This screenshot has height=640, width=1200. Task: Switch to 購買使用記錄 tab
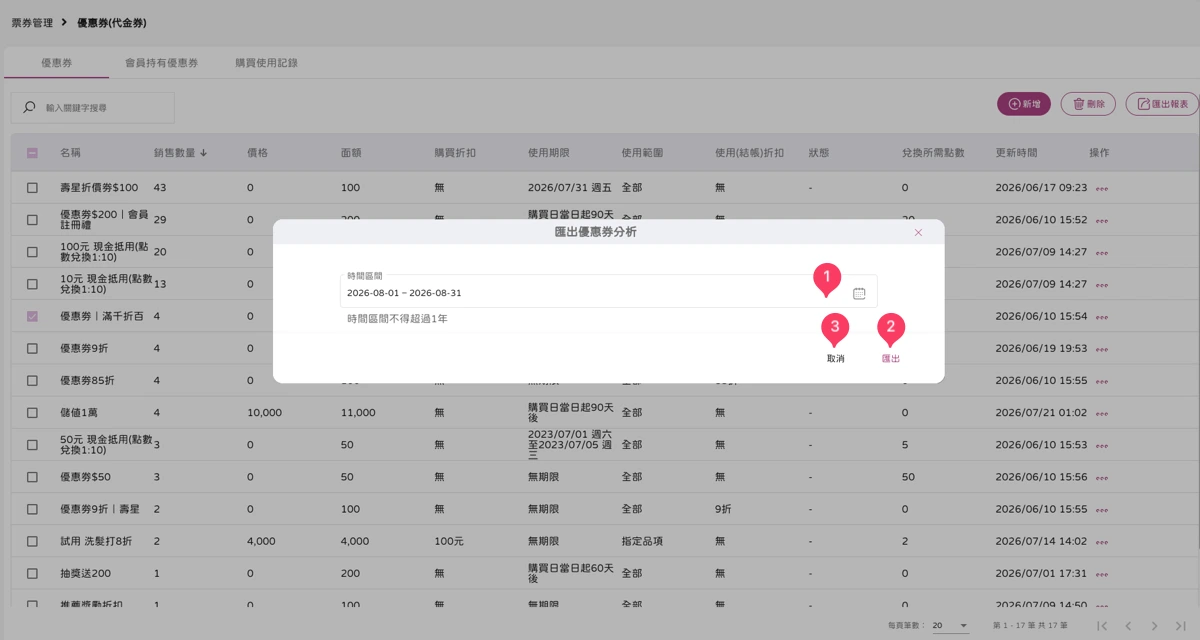coord(266,63)
